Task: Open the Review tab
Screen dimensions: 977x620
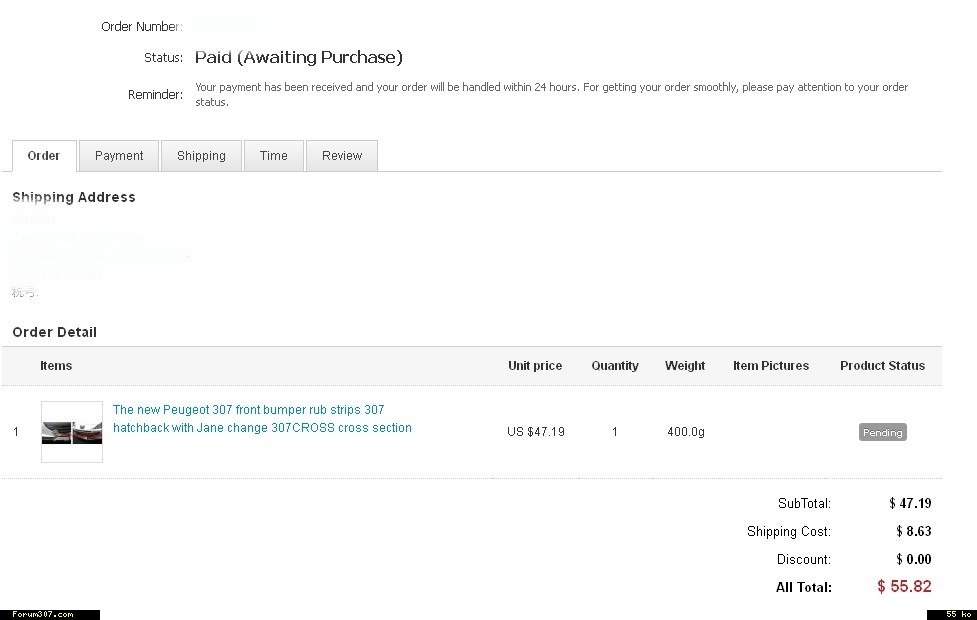Action: click(342, 156)
